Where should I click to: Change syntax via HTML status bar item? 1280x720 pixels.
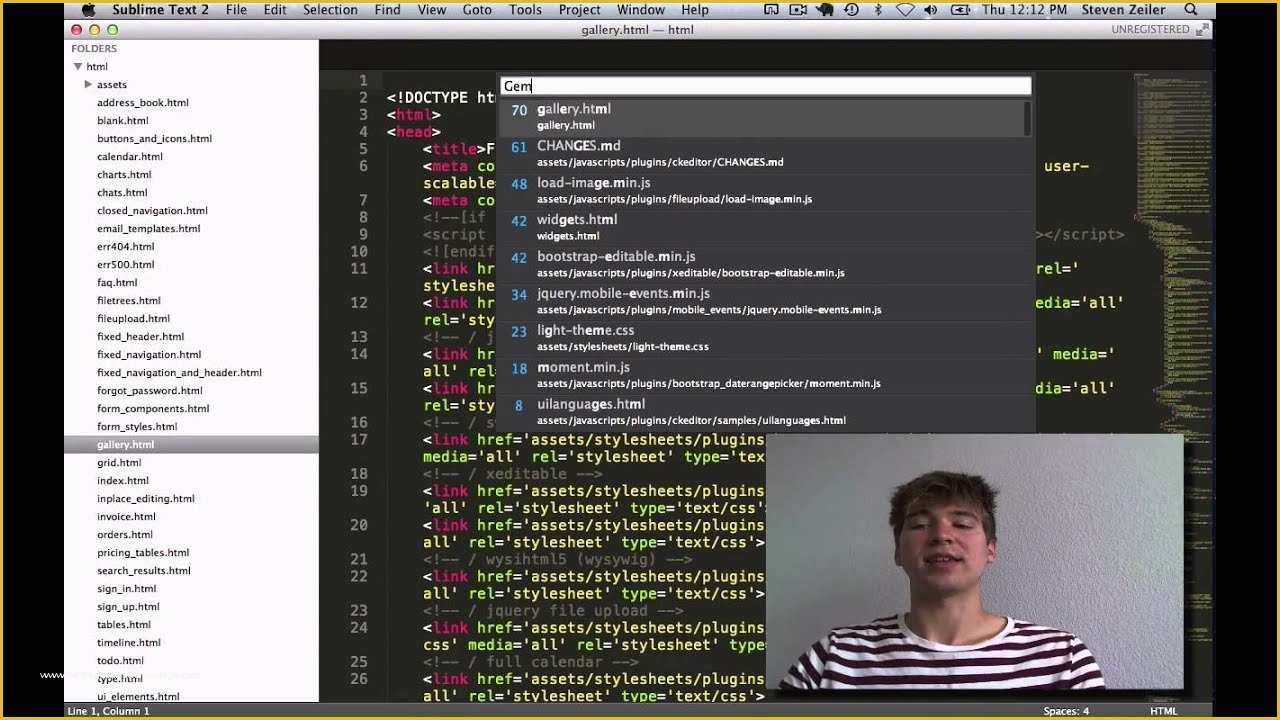click(1163, 711)
